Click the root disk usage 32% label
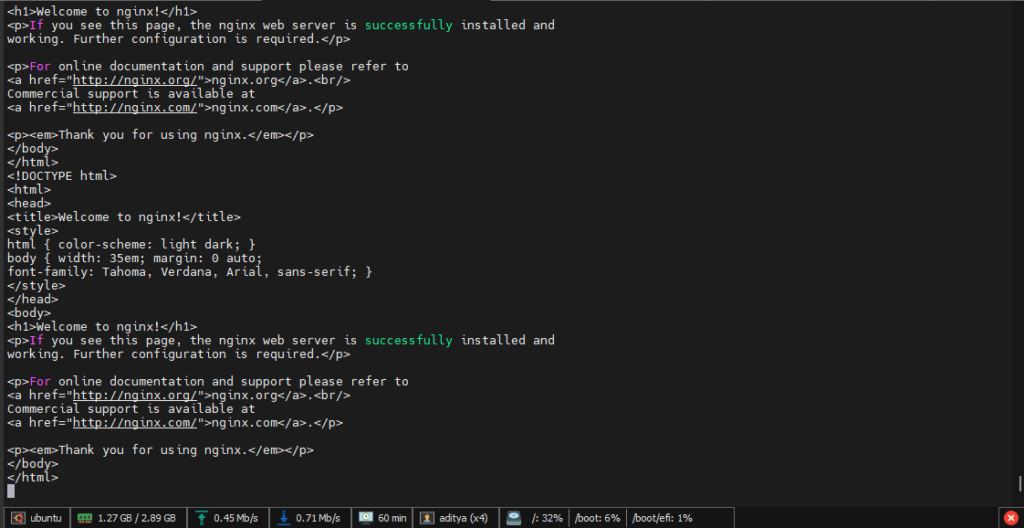 548,518
